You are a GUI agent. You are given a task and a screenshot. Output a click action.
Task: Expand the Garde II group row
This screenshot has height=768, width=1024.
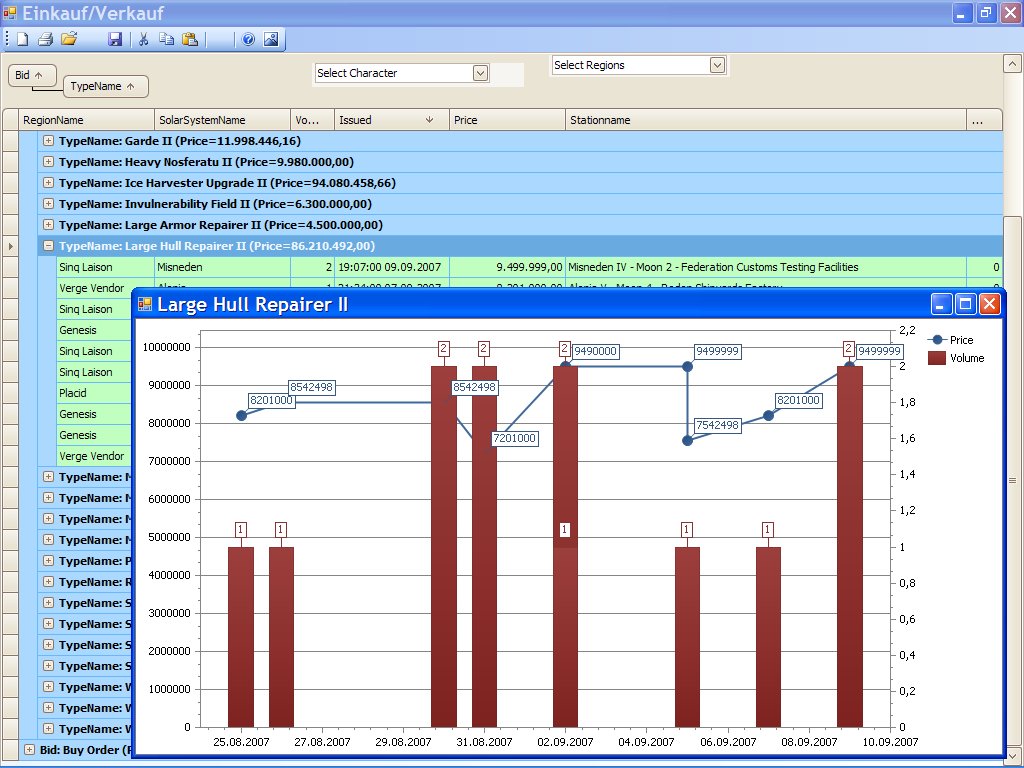(x=48, y=141)
